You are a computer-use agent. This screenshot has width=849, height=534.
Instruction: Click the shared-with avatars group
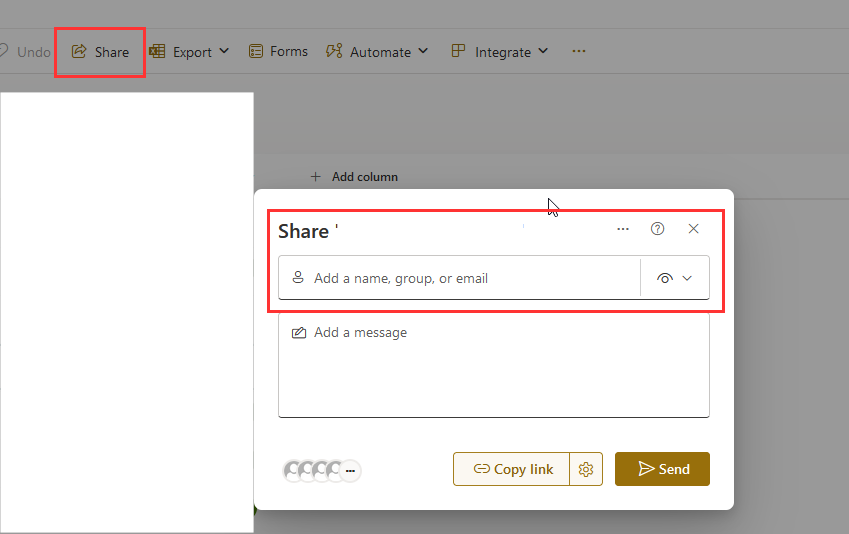point(322,471)
